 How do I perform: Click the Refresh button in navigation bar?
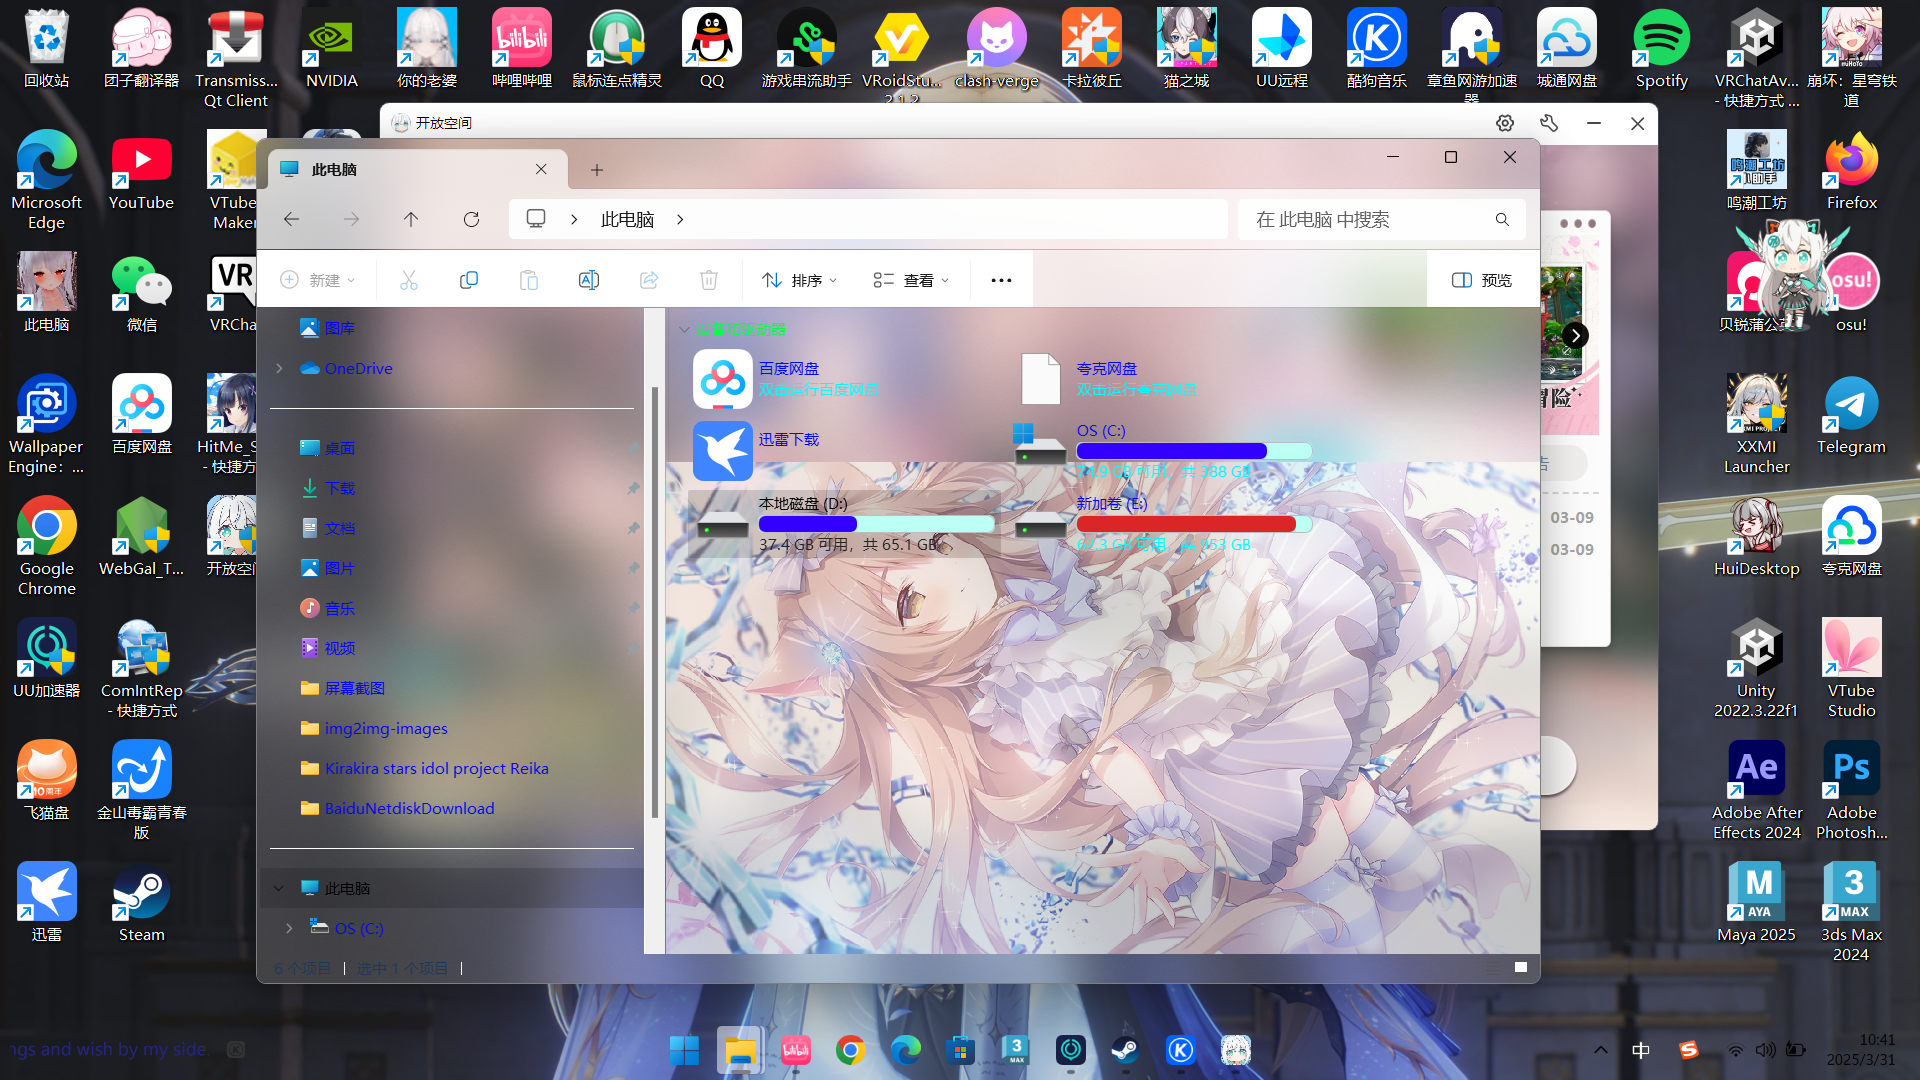(x=471, y=219)
